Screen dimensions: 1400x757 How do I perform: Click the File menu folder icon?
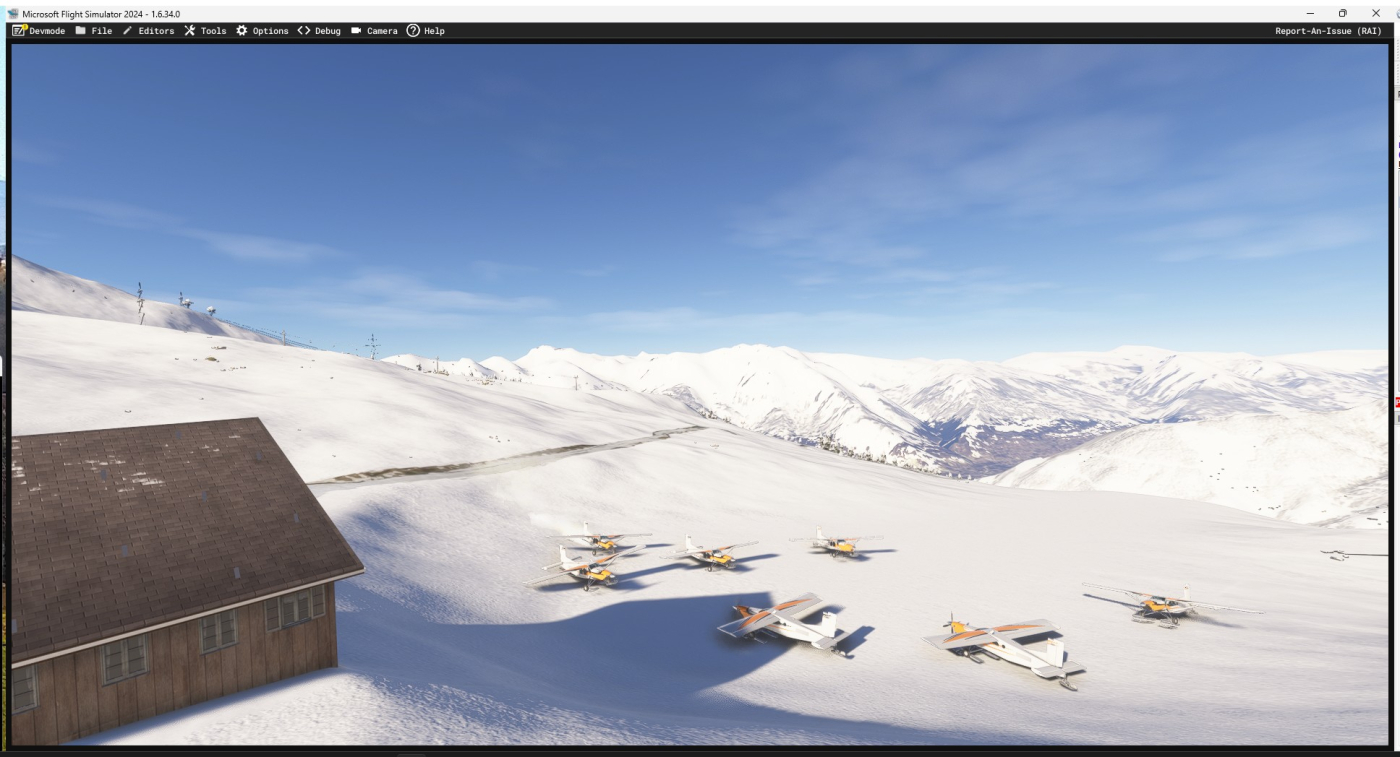coord(81,31)
